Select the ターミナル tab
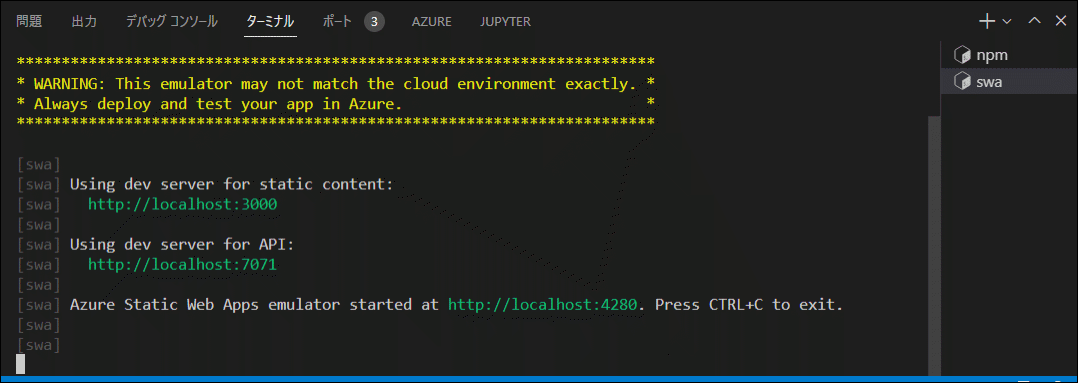Image resolution: width=1078 pixels, height=383 pixels. pos(271,21)
